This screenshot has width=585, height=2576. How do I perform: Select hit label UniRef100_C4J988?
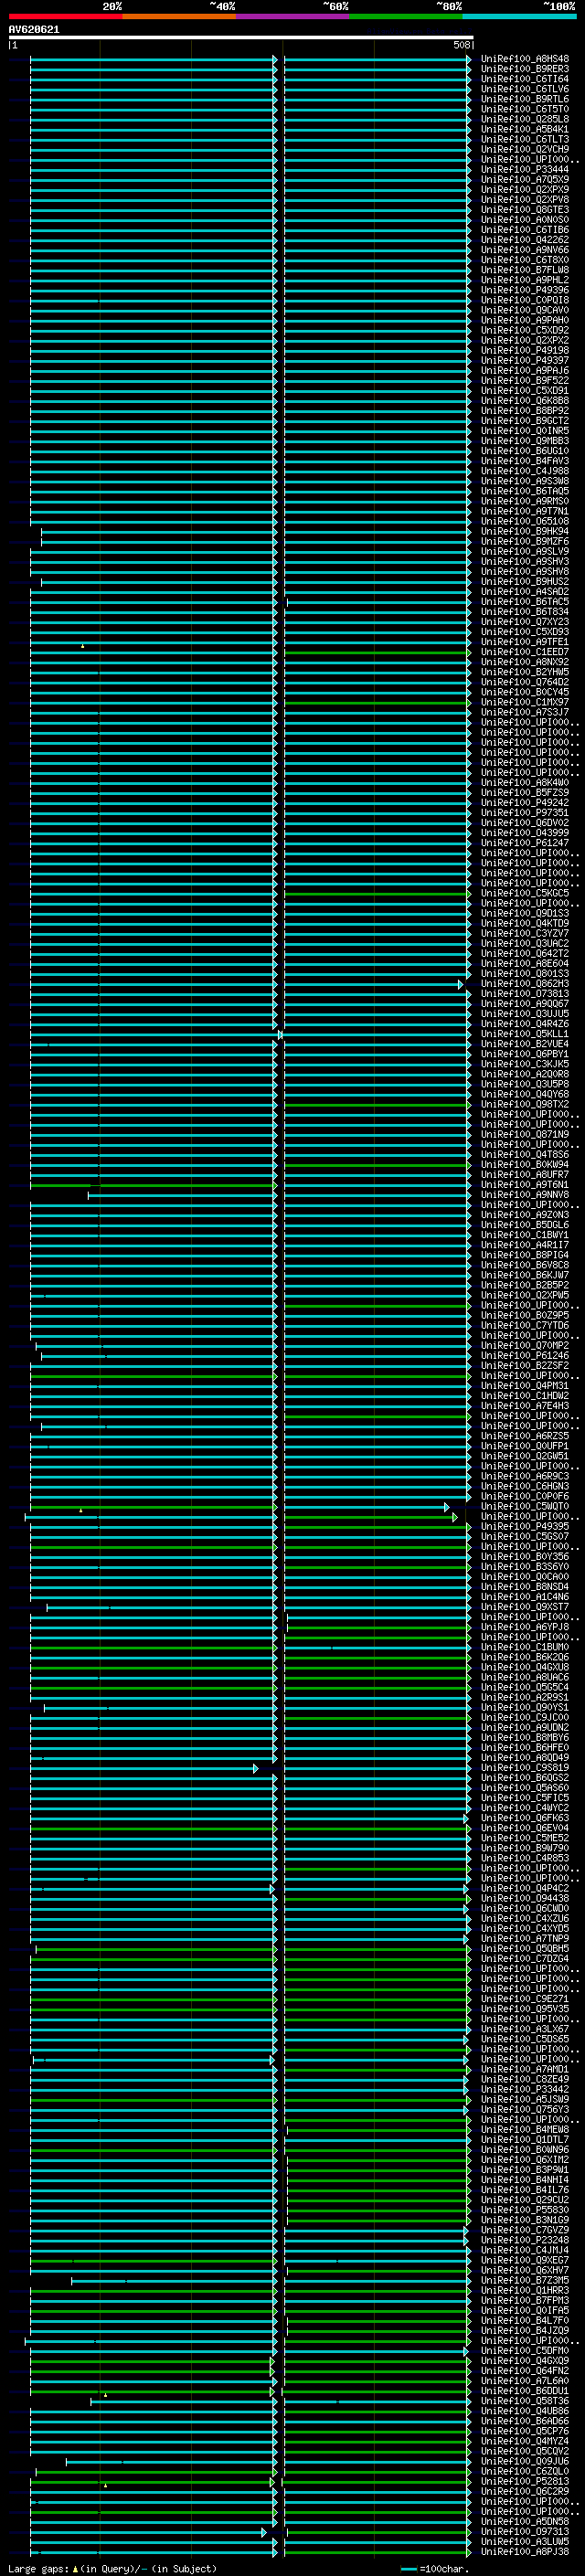525,471
